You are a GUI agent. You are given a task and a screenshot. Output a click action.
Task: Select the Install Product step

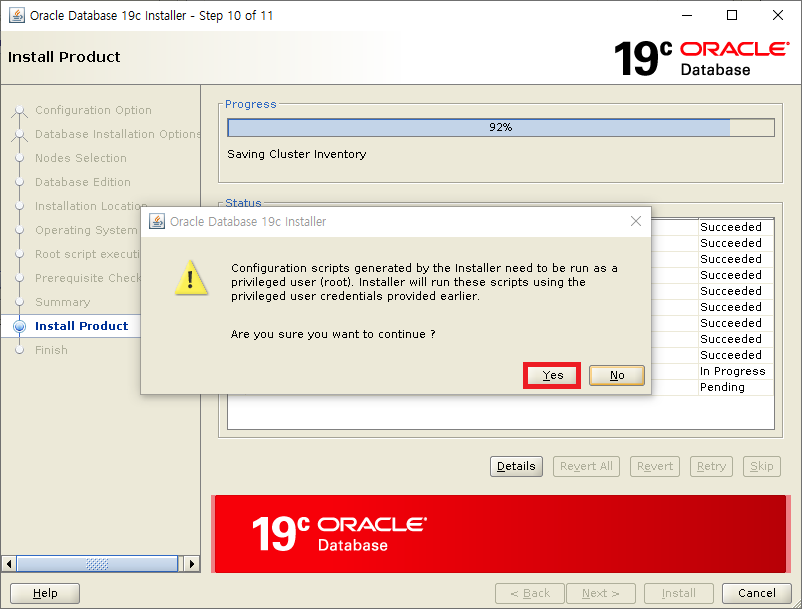point(81,326)
